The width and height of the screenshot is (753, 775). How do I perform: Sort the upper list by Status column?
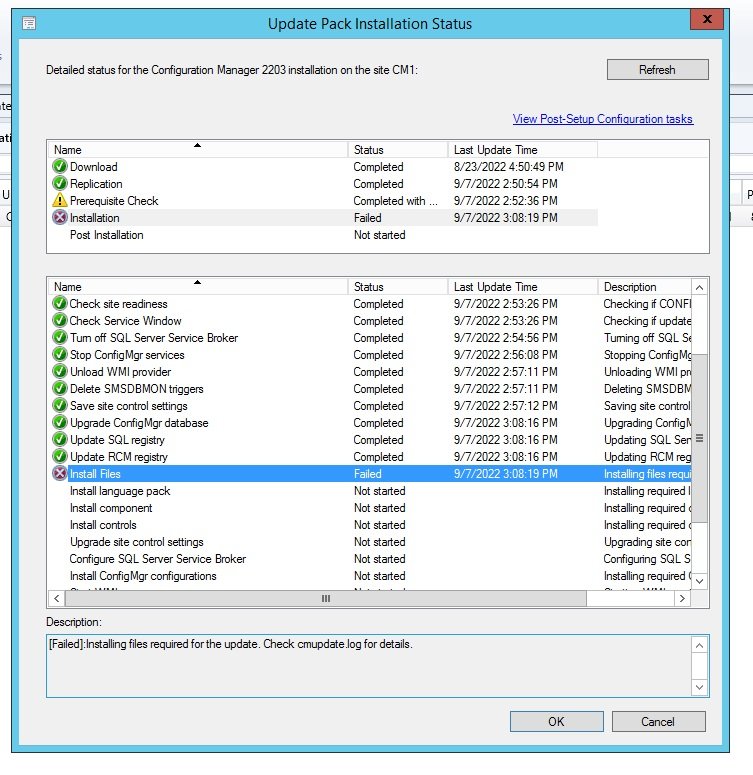pyautogui.click(x=398, y=150)
